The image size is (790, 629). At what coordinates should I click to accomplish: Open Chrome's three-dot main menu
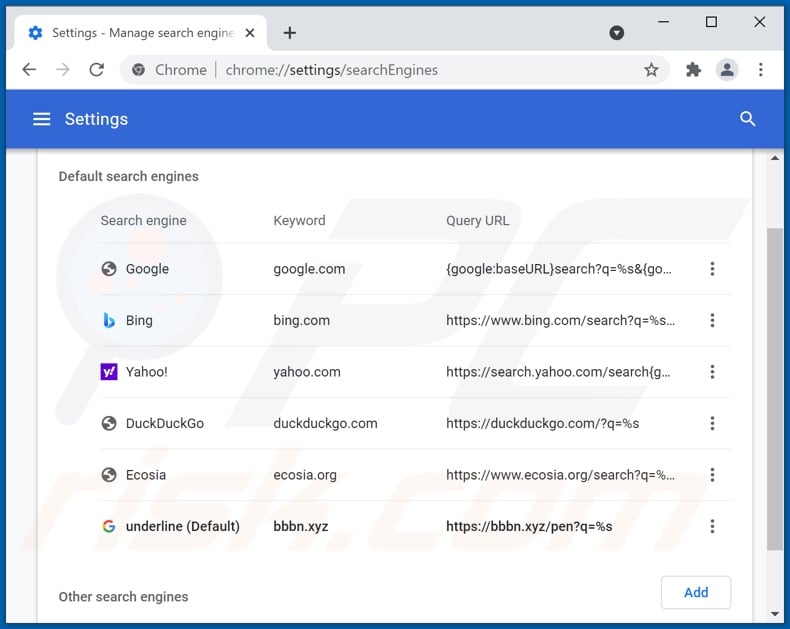click(761, 70)
